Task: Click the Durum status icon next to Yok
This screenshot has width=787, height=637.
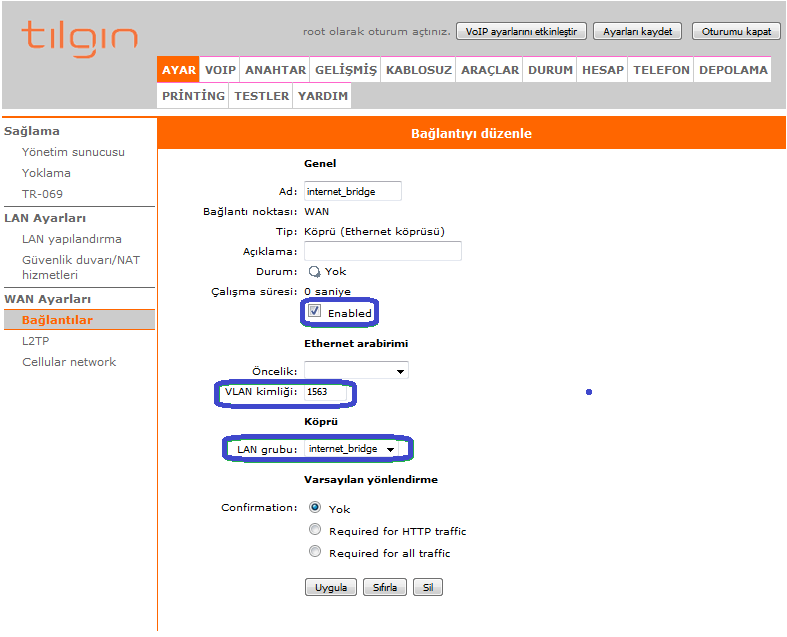Action: [x=315, y=272]
